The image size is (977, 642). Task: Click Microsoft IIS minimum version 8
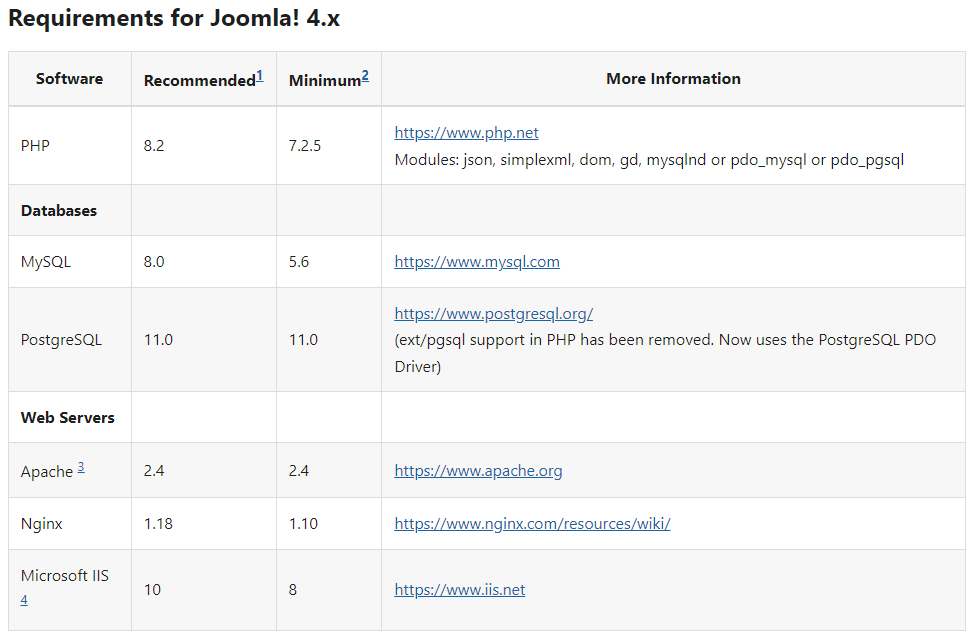(292, 590)
